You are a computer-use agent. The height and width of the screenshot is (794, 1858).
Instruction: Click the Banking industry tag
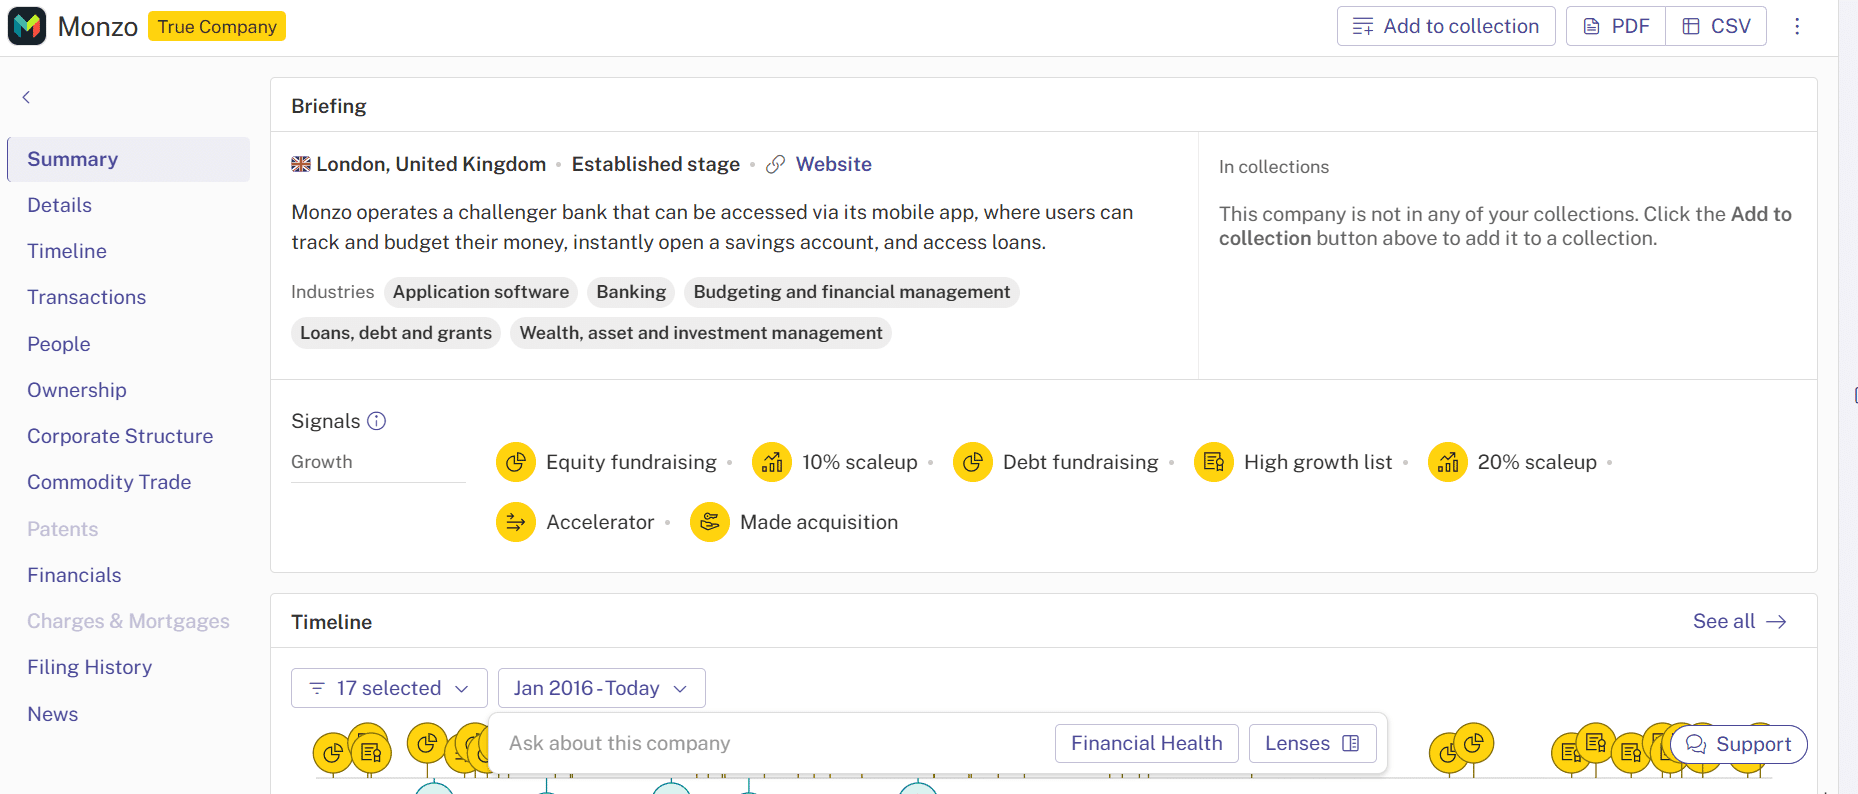click(631, 292)
